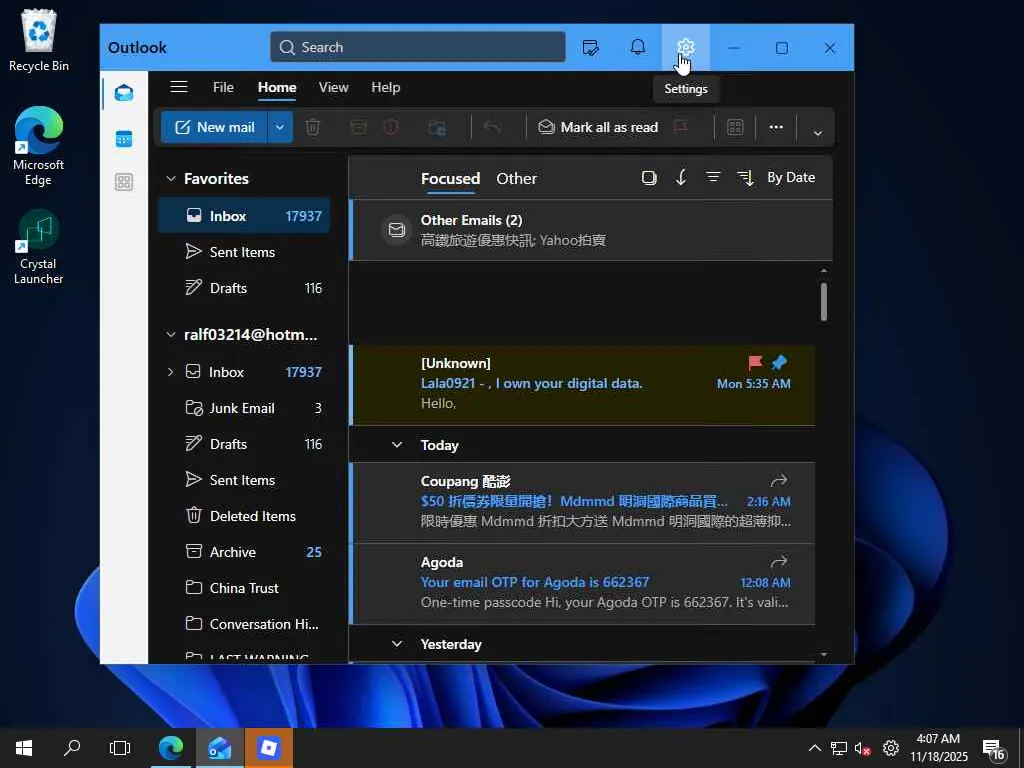This screenshot has height=768, width=1024.
Task: Click Mark all as read
Action: (598, 127)
